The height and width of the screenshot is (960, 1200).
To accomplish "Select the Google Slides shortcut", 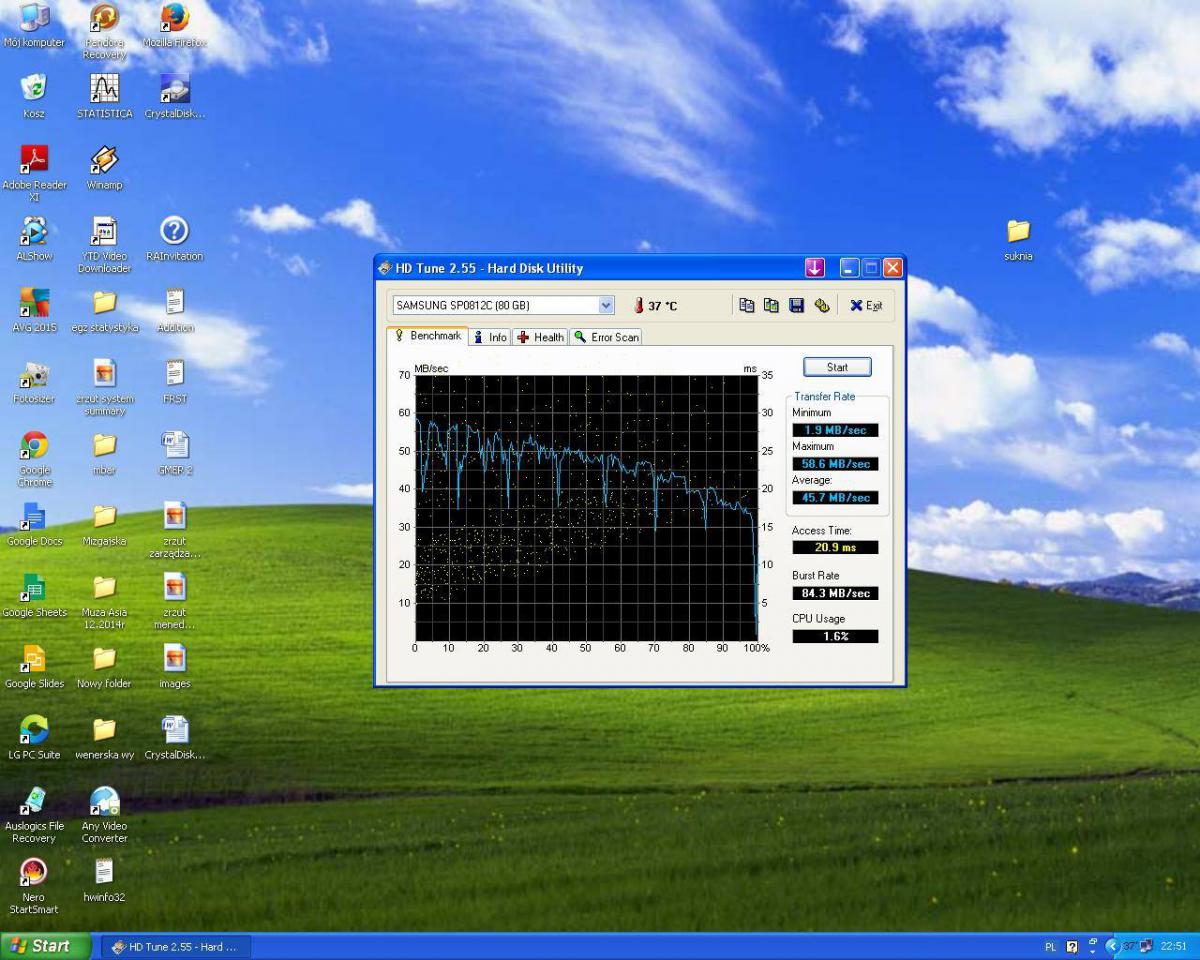I will coord(34,665).
